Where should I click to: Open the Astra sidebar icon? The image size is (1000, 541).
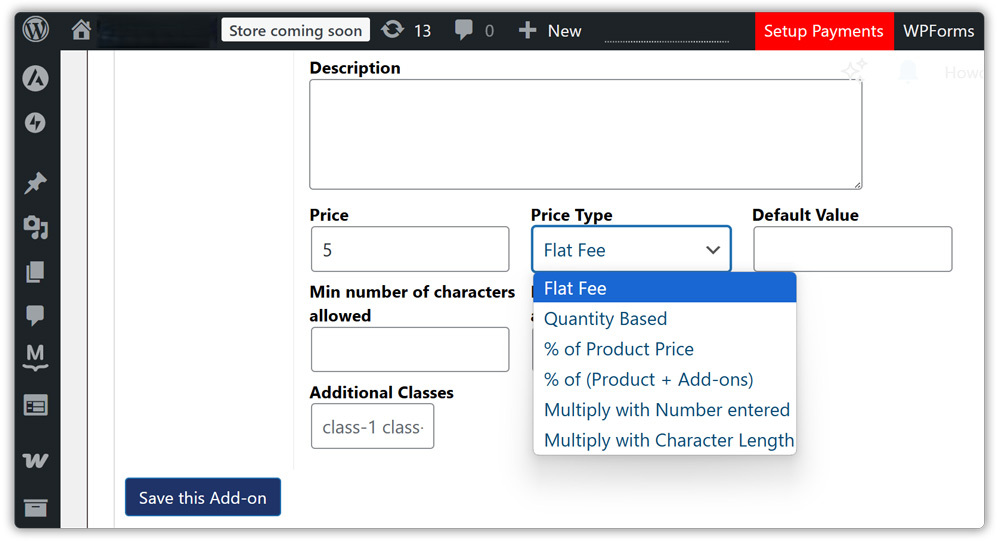point(36,78)
